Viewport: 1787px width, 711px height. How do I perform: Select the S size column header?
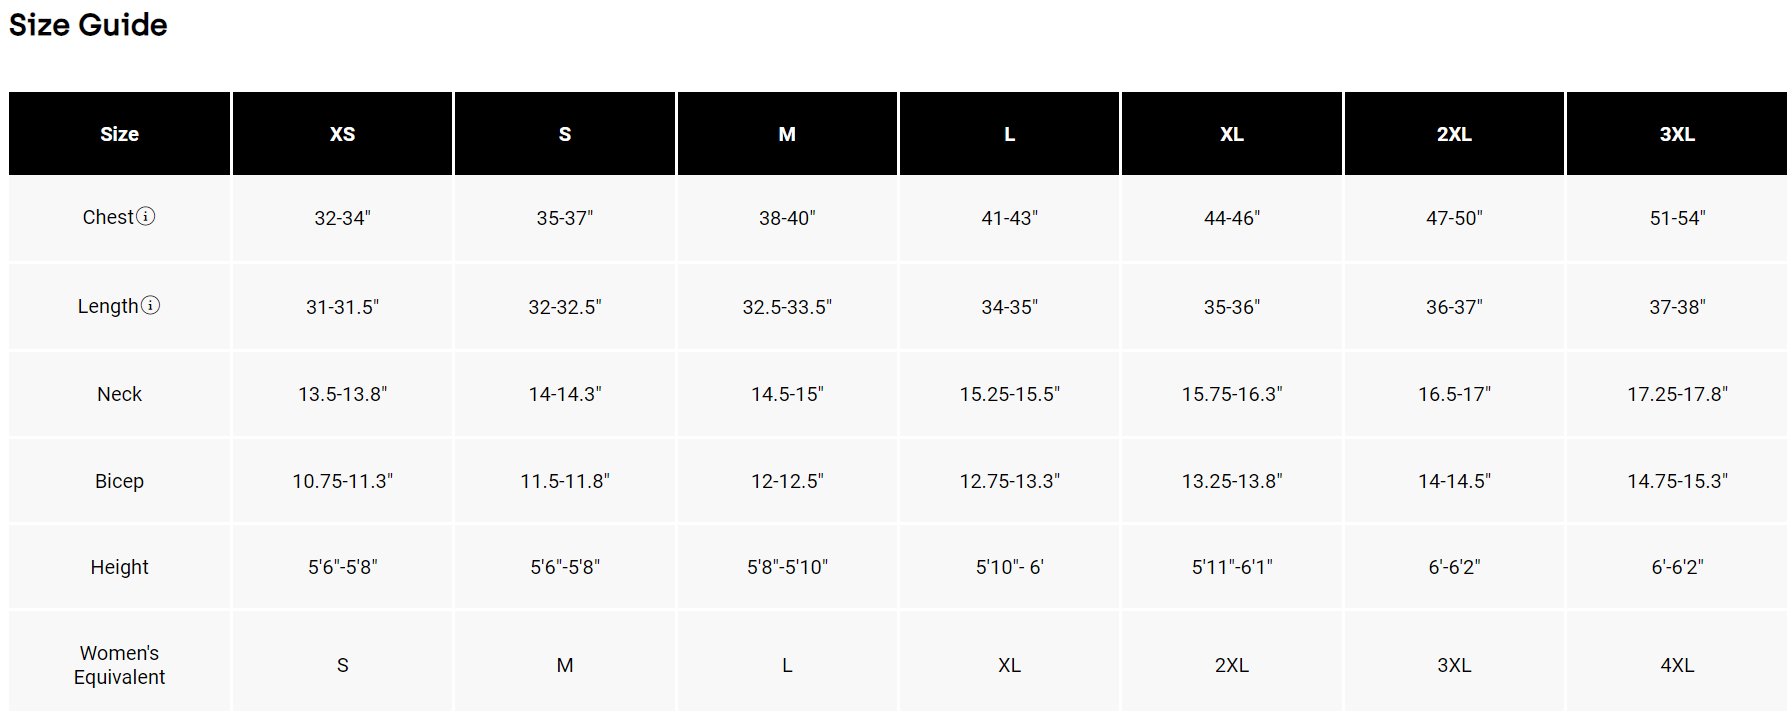point(565,134)
